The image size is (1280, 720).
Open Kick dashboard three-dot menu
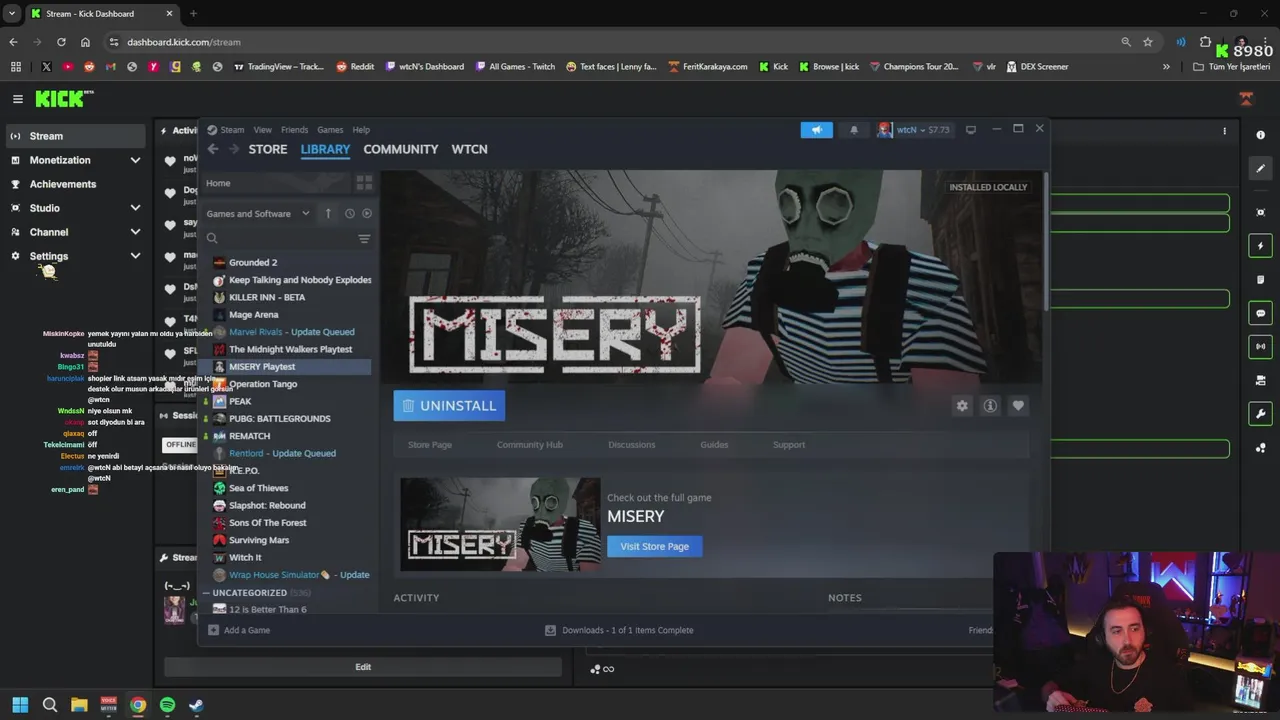coord(1224,131)
